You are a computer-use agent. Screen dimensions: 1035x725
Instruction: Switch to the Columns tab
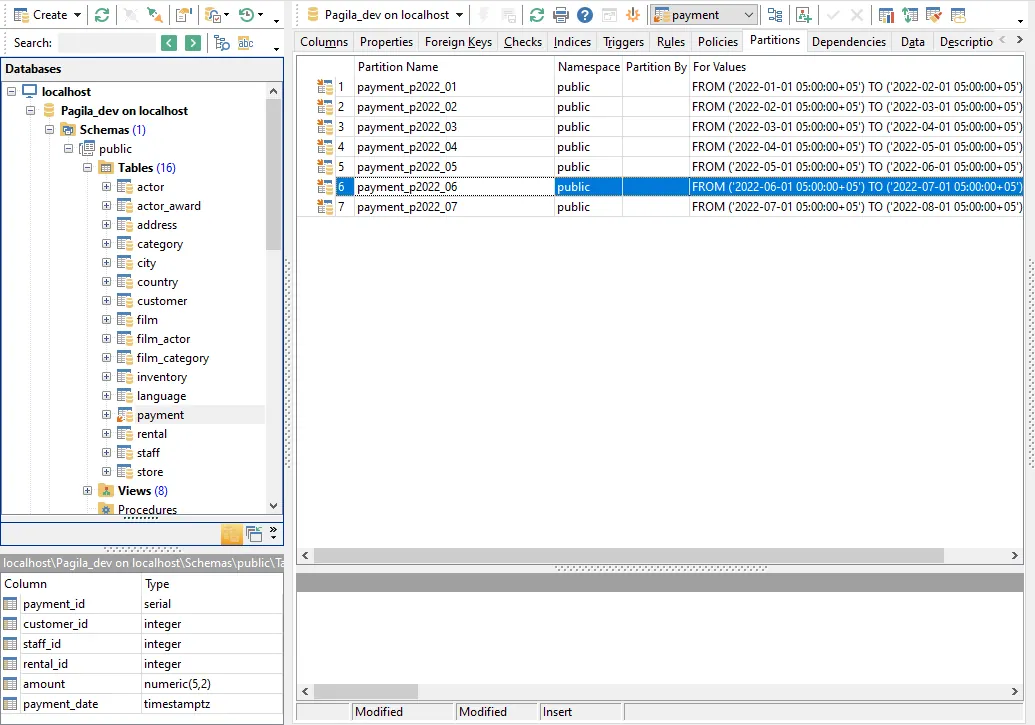324,42
